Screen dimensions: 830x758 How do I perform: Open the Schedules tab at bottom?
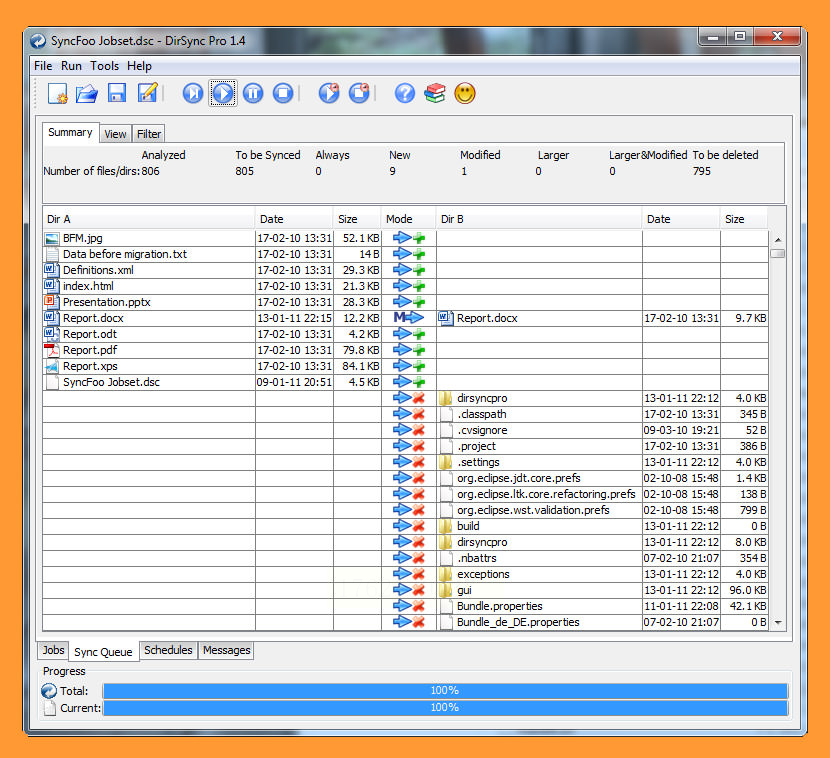[168, 650]
